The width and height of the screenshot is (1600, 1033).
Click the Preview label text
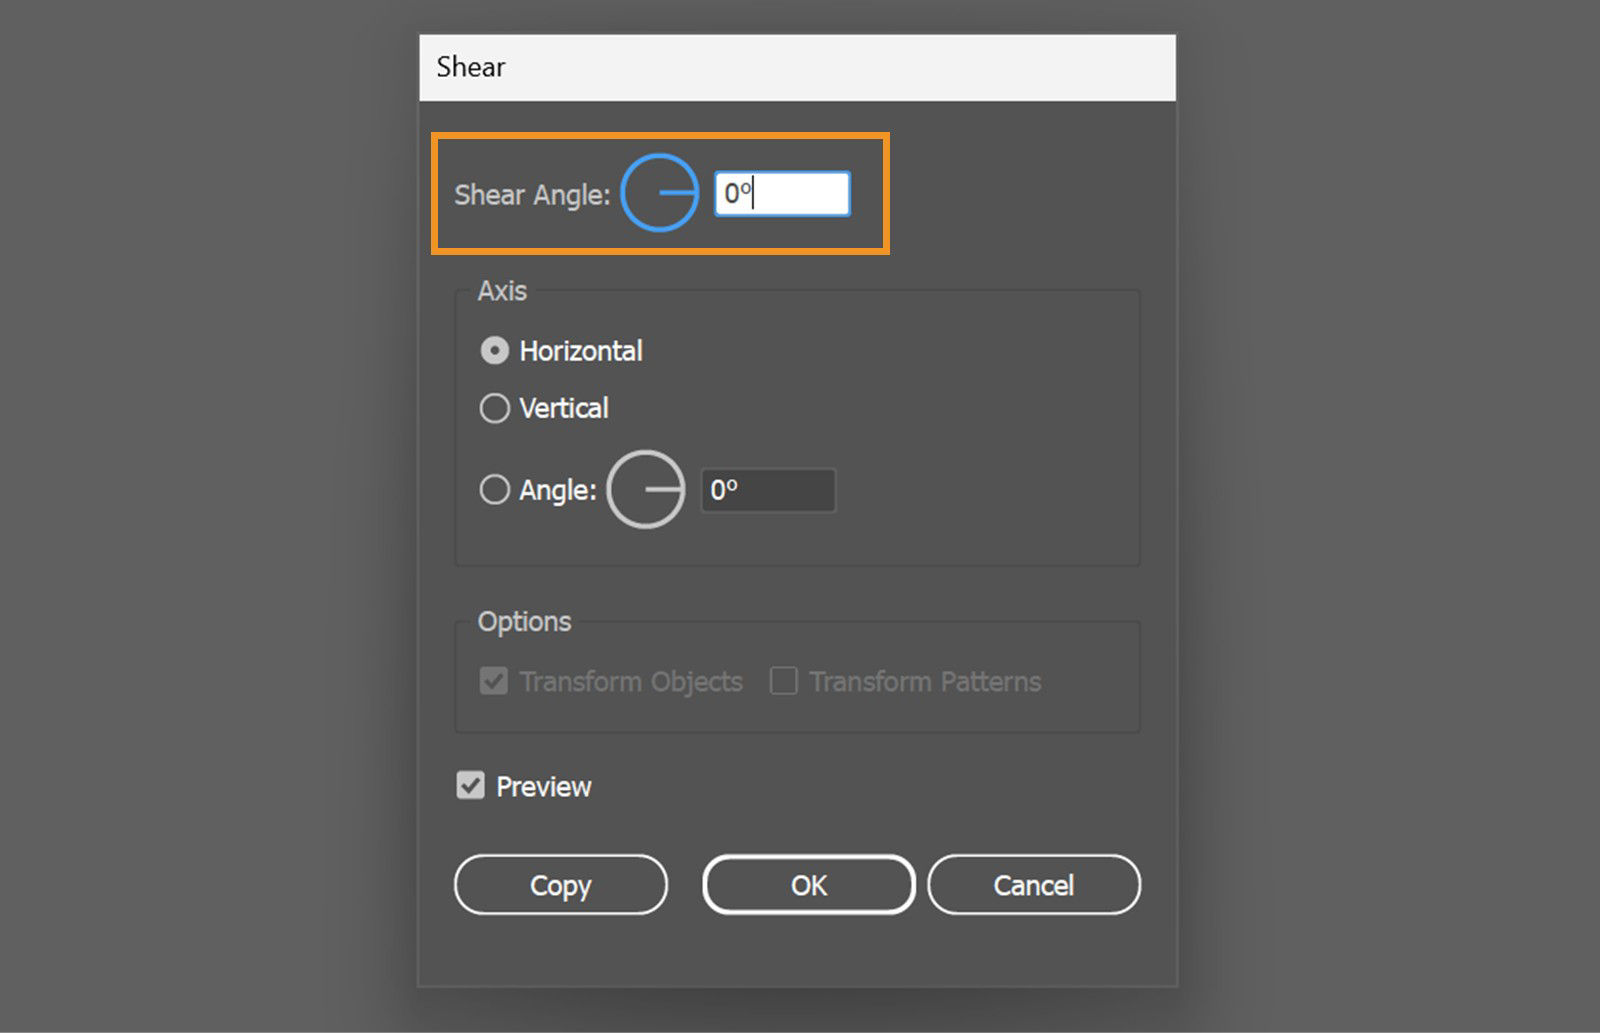543,786
